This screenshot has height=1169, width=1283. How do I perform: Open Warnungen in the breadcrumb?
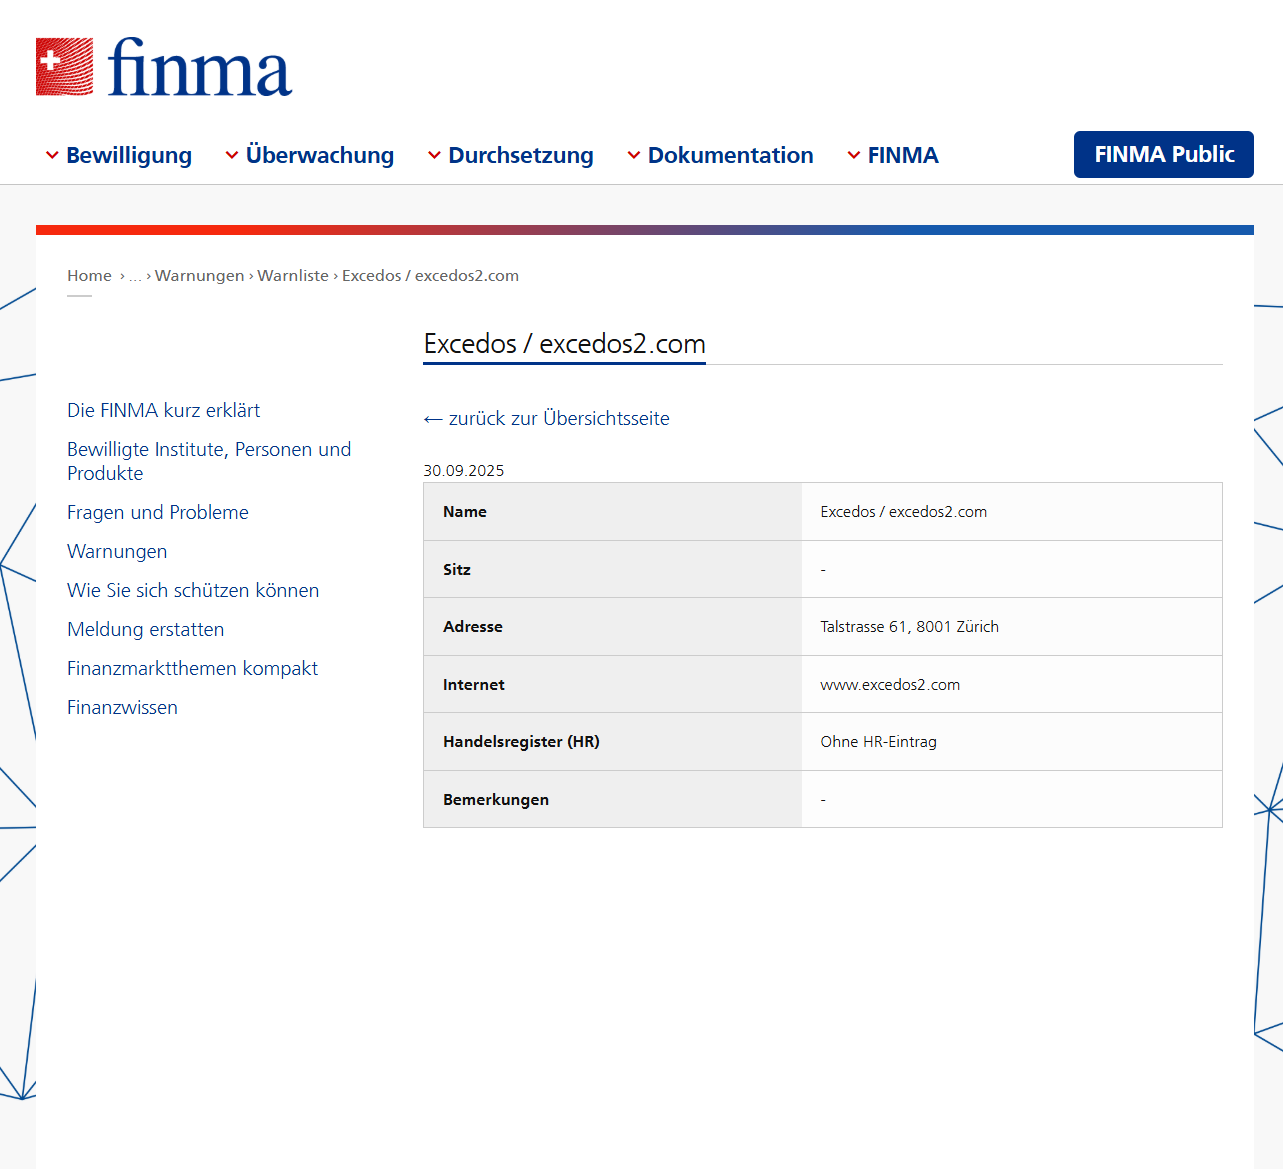[199, 276]
